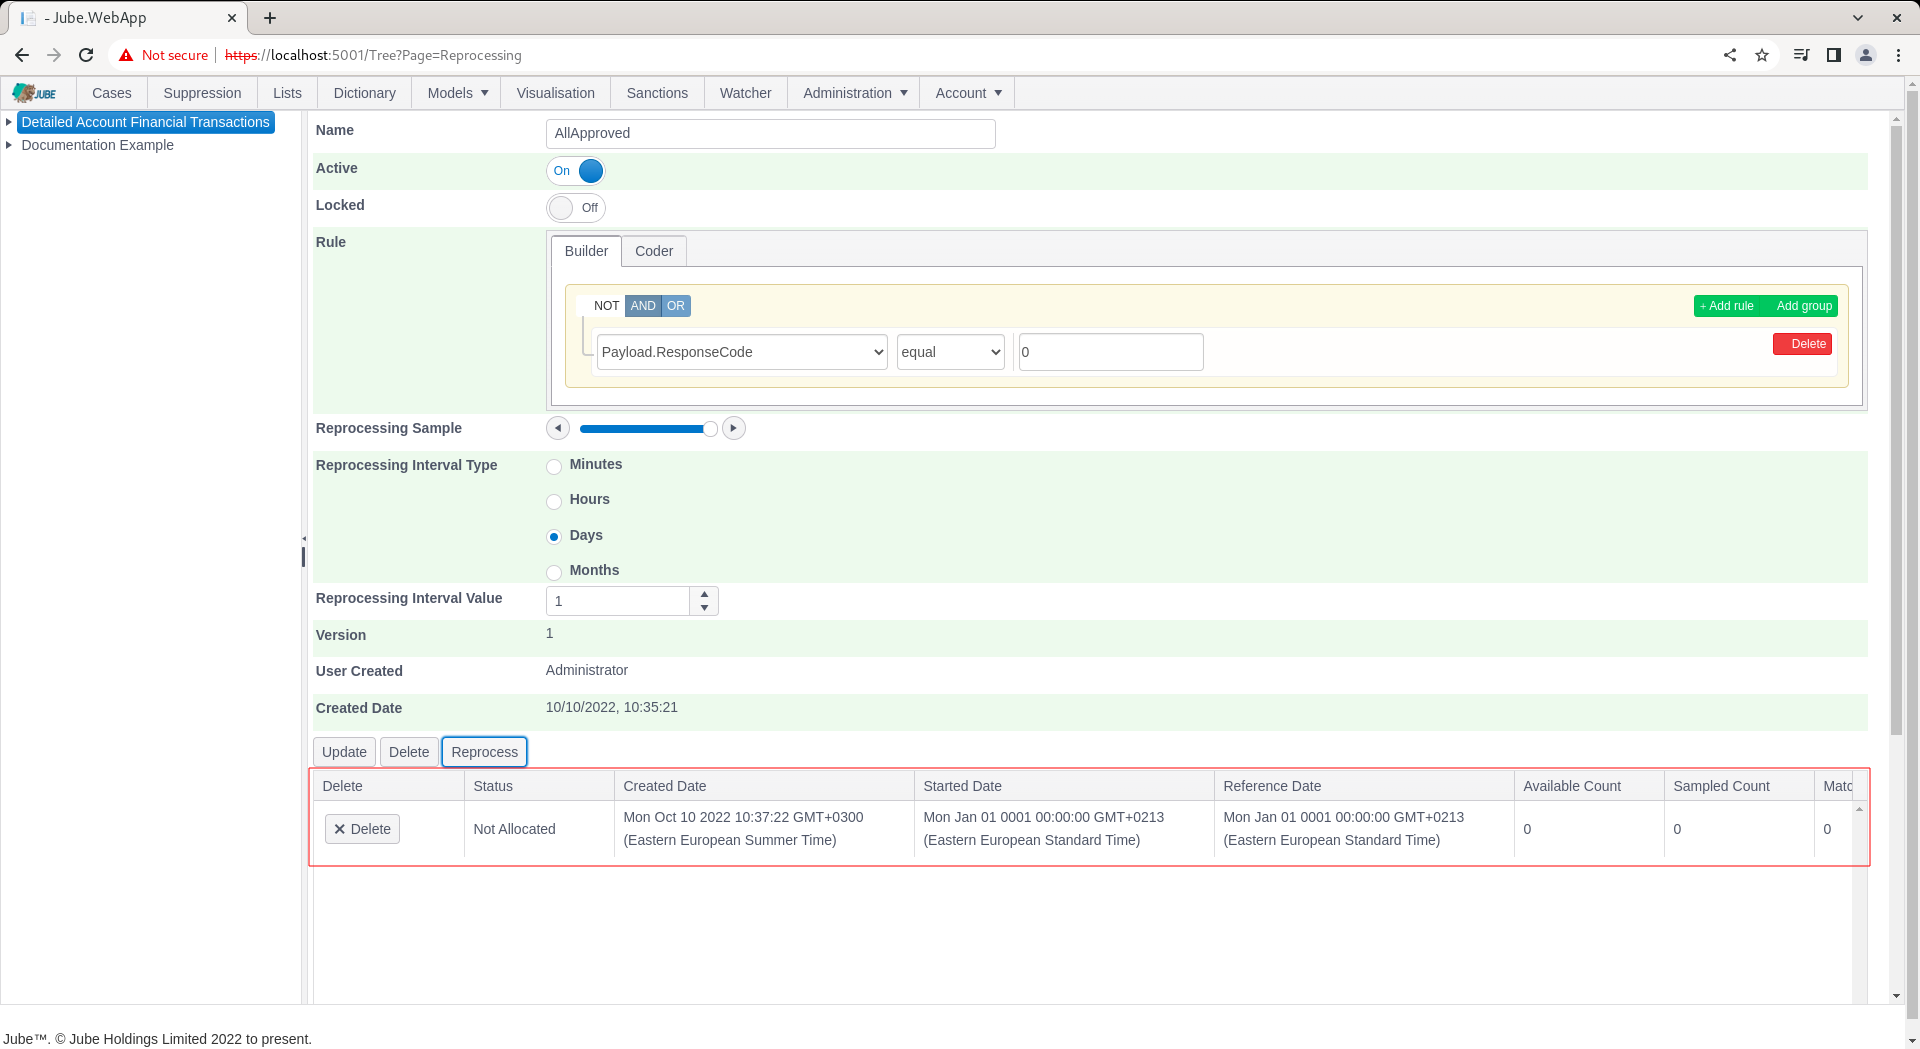
Task: Click the rule value input field
Action: [x=1110, y=352]
